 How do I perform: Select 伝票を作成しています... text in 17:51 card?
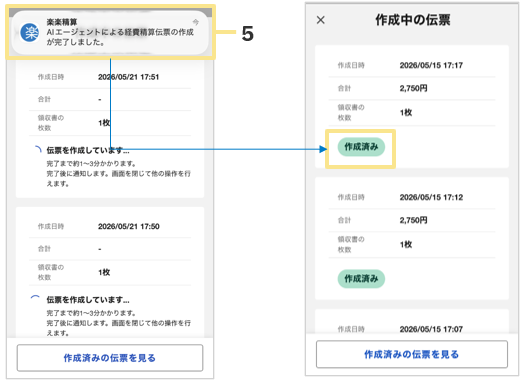coord(88,150)
